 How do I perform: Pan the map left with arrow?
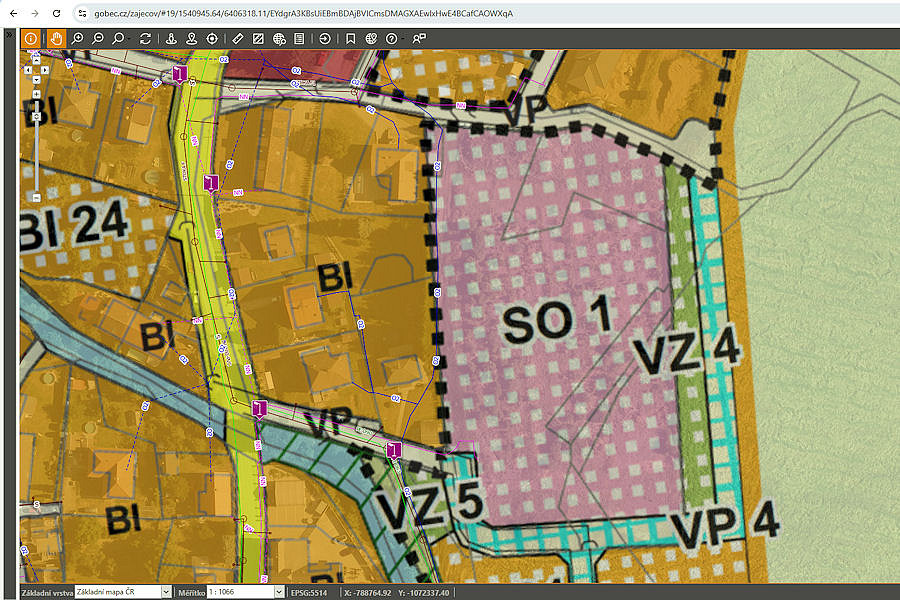click(x=28, y=70)
